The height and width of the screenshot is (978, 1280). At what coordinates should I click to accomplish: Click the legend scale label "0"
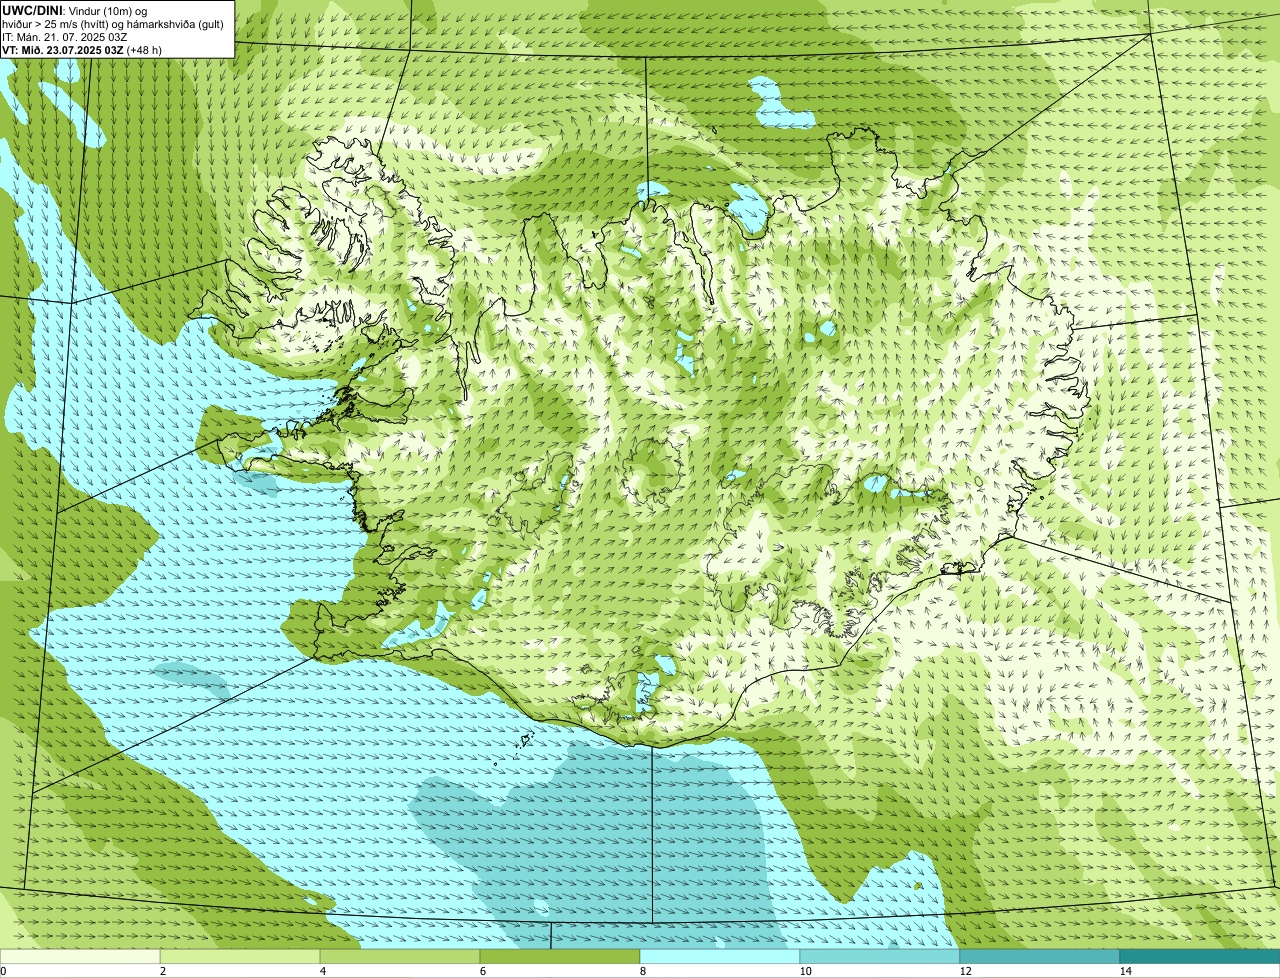3,971
